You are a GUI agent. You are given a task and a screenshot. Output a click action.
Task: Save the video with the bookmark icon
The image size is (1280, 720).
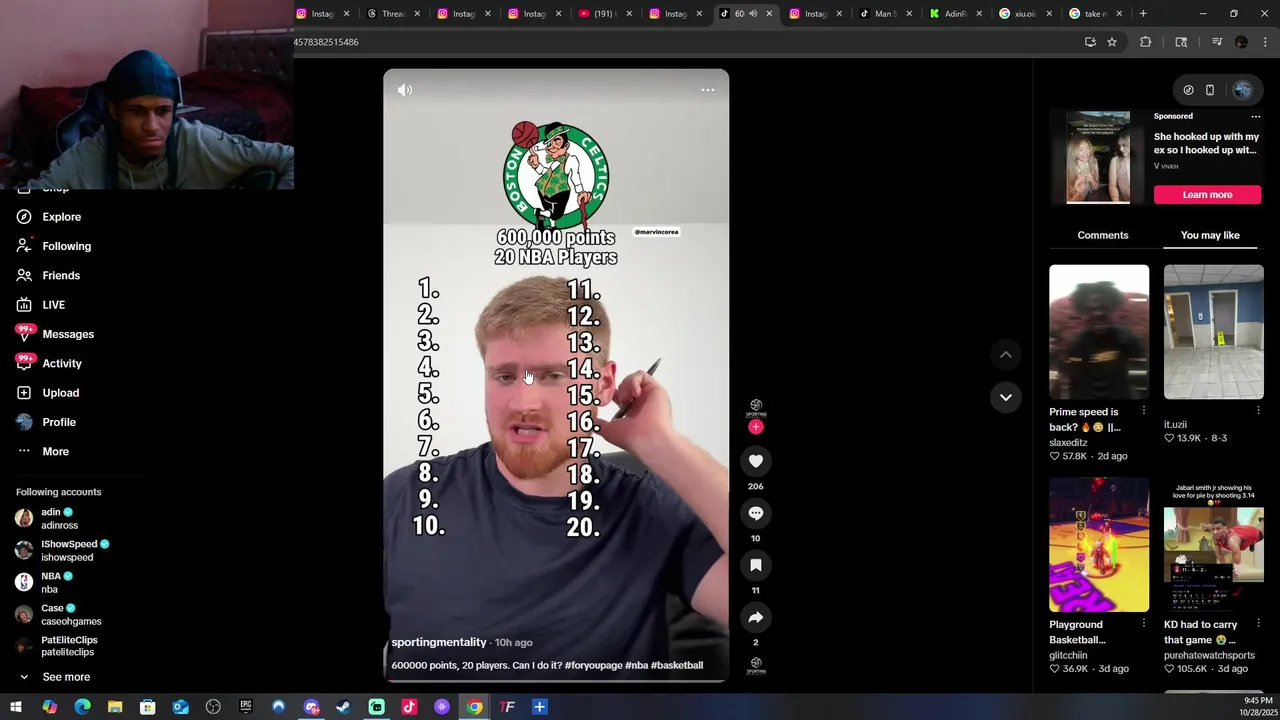click(x=756, y=565)
